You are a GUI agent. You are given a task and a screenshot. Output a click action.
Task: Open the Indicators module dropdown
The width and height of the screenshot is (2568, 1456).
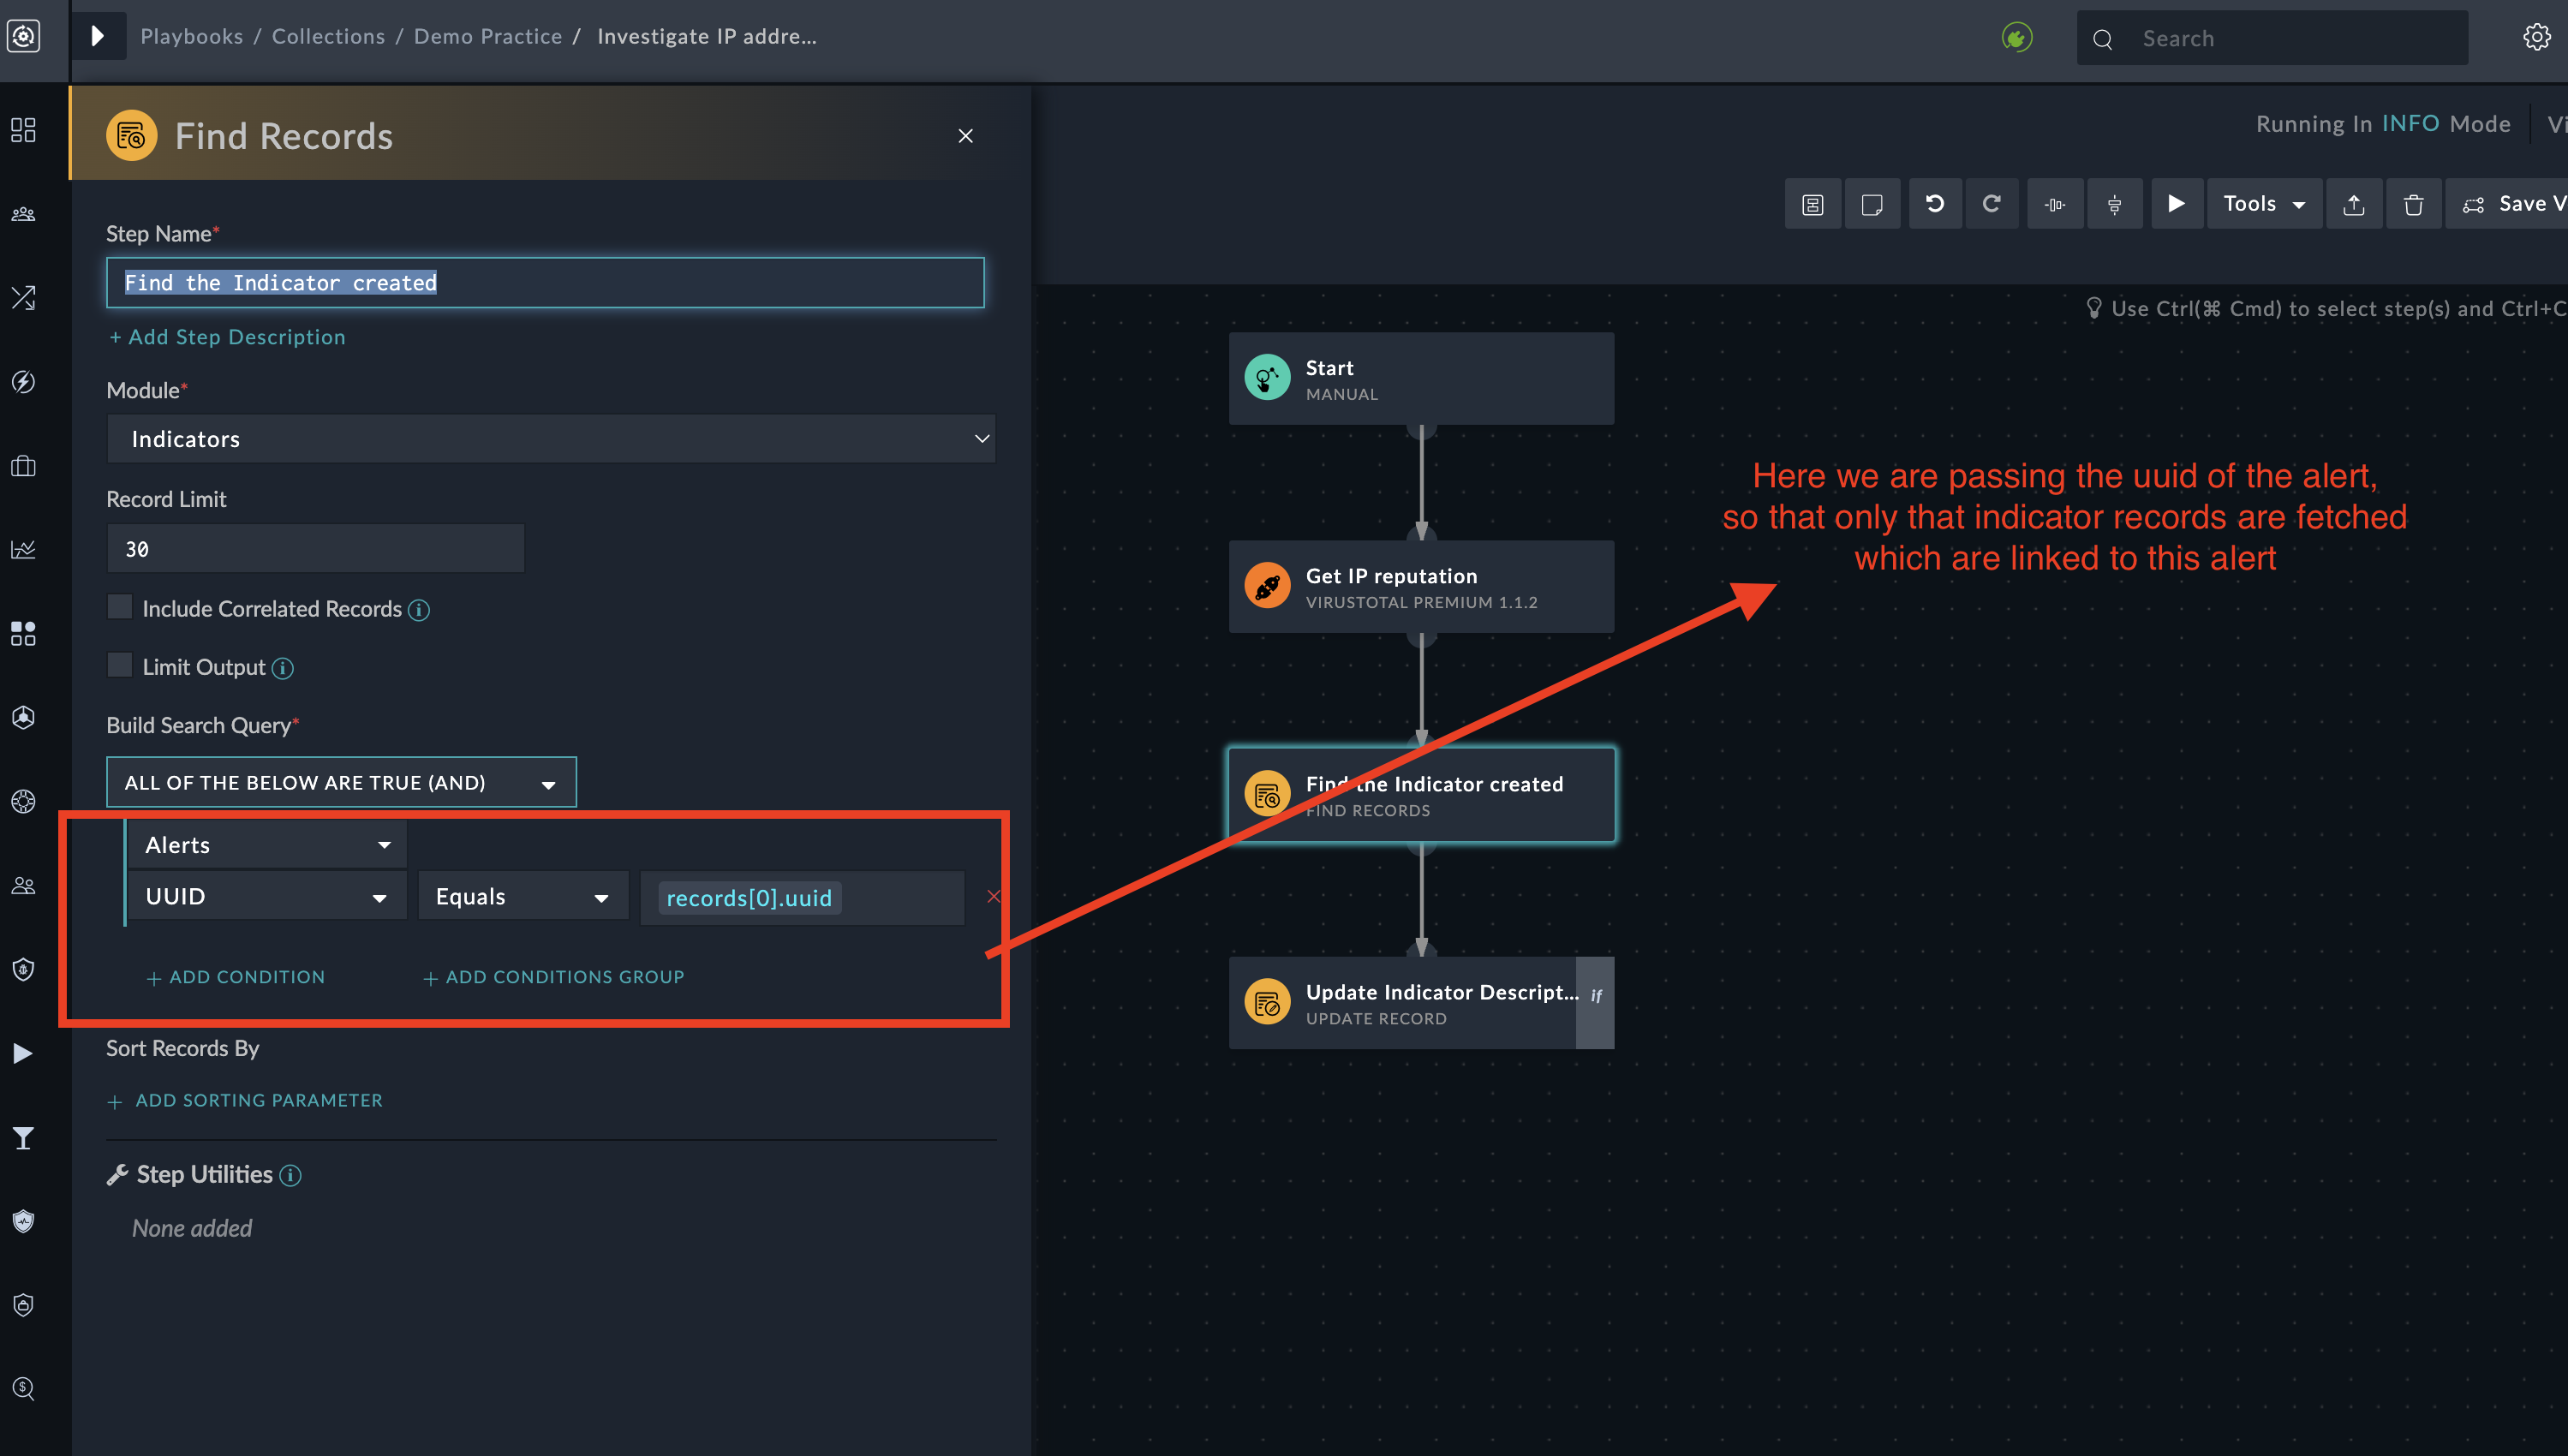pyautogui.click(x=550, y=438)
